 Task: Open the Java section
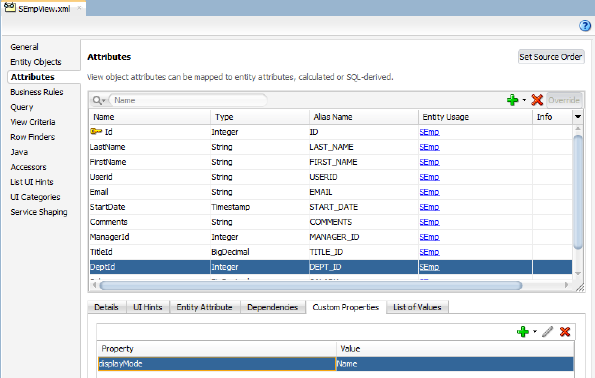19,152
